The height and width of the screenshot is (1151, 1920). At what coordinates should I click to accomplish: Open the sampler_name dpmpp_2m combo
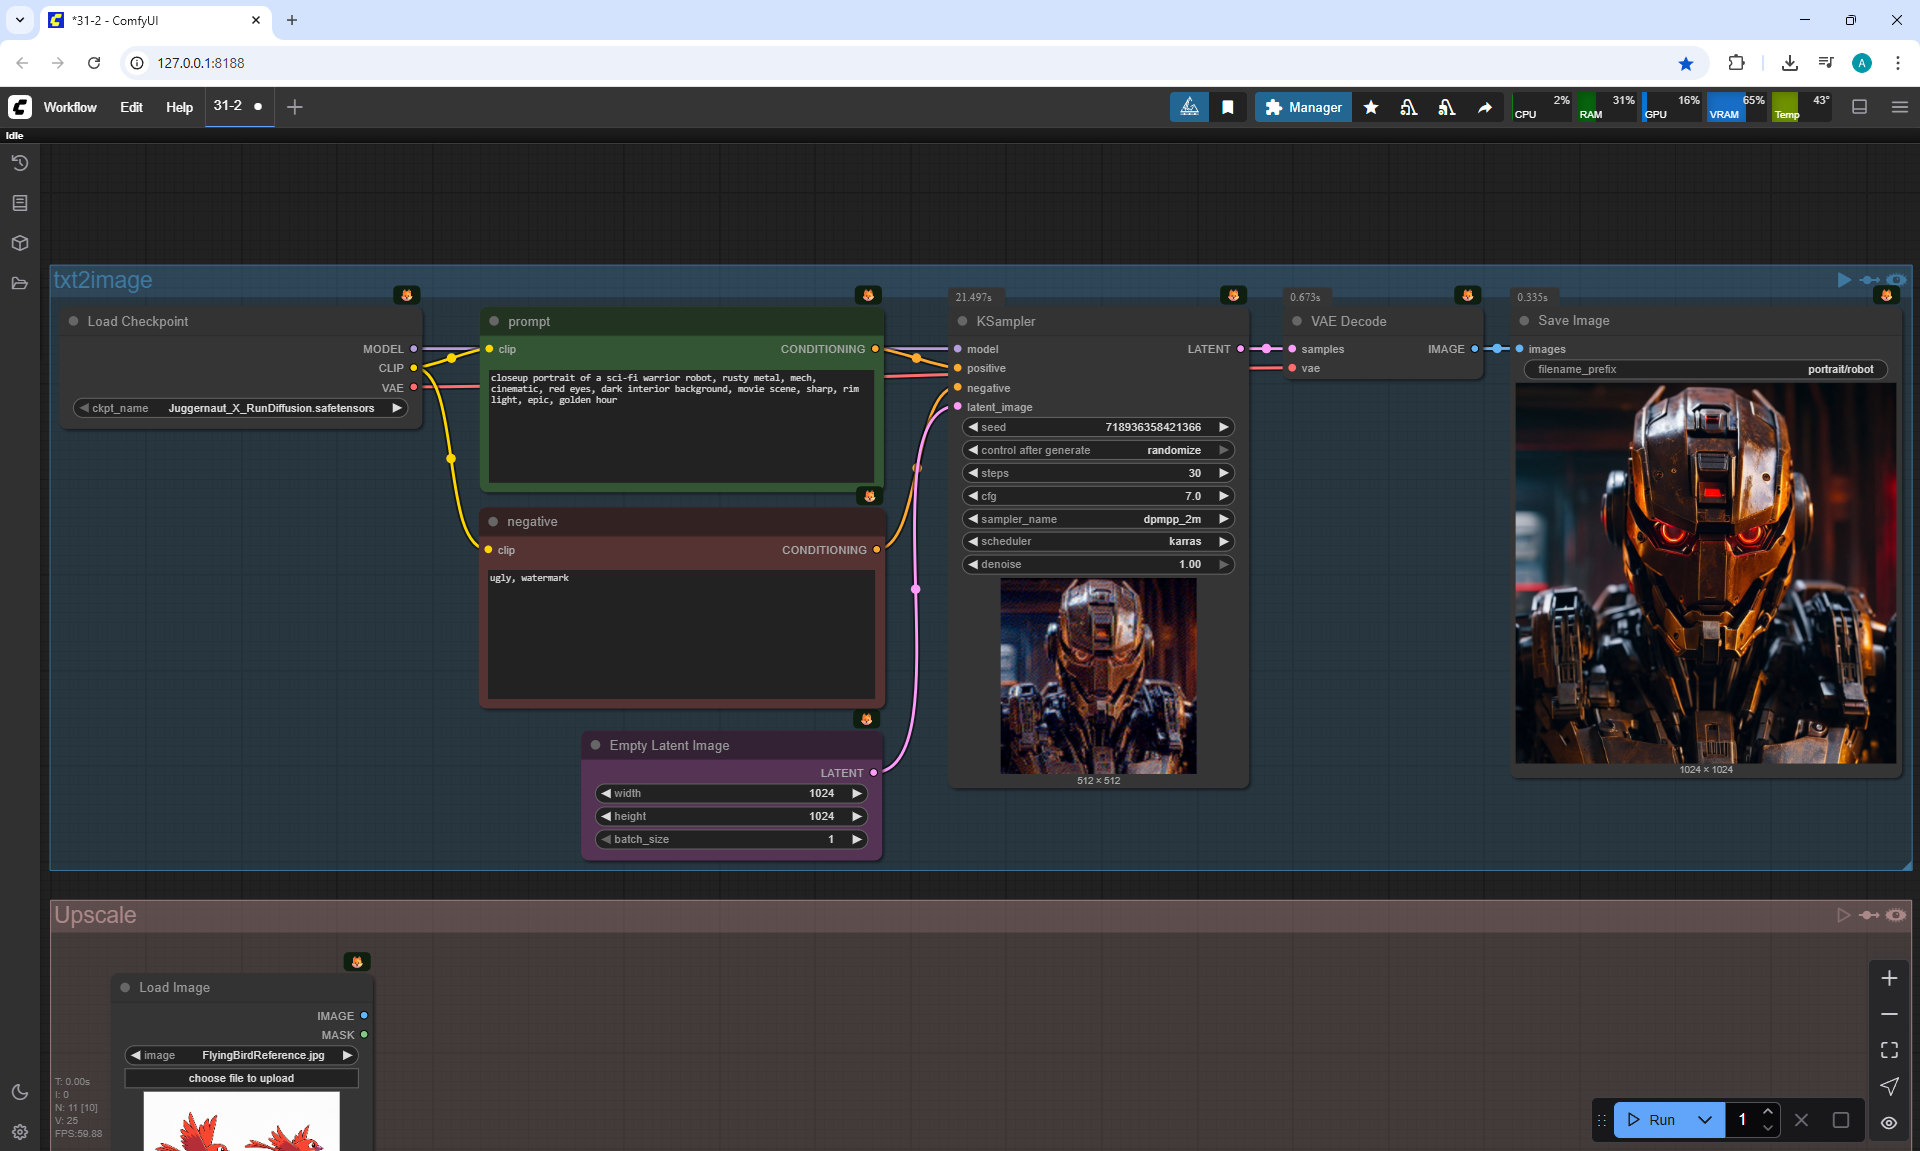[x=1097, y=519]
